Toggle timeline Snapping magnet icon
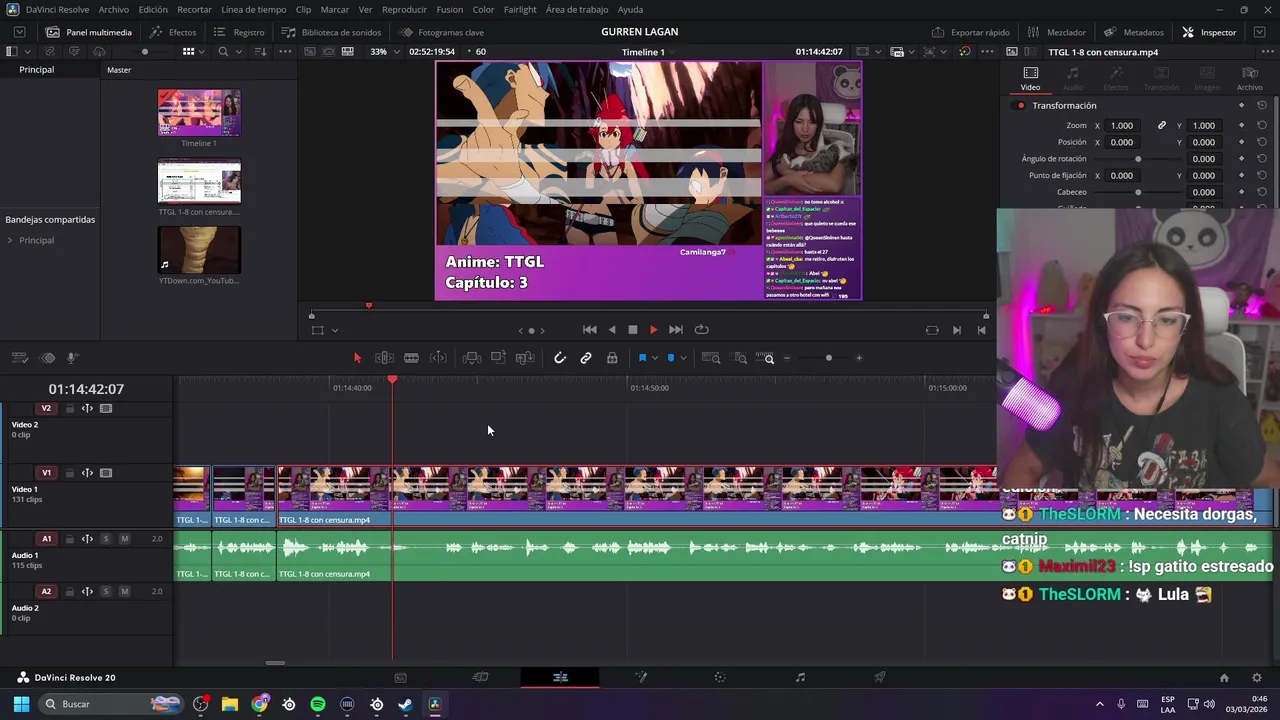The width and height of the screenshot is (1280, 720). pos(560,358)
